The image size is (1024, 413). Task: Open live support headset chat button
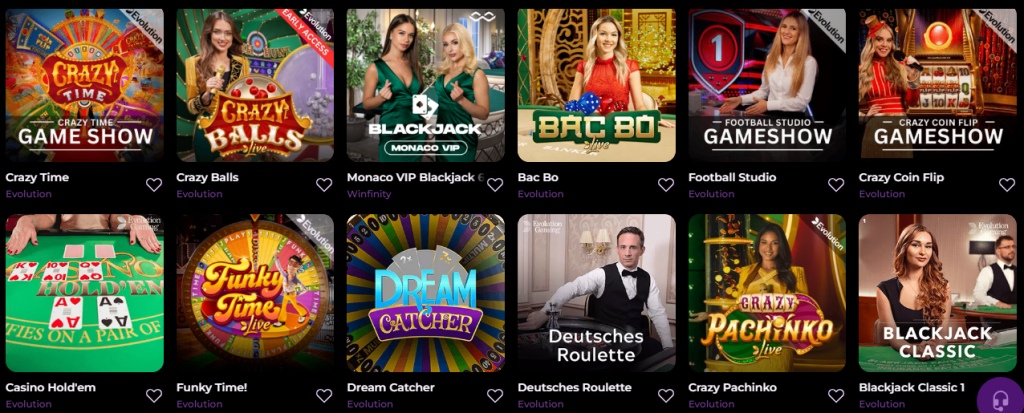tap(1000, 399)
